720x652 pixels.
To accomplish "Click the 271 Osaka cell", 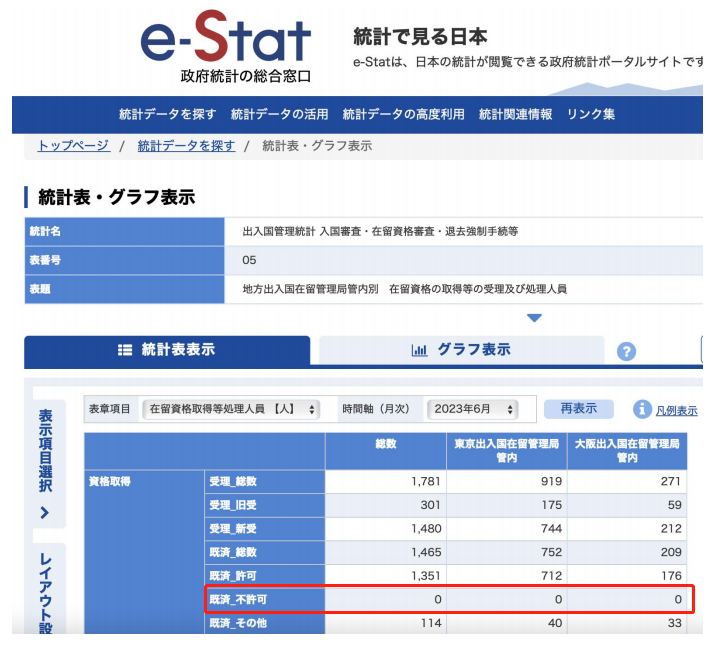I will point(627,482).
